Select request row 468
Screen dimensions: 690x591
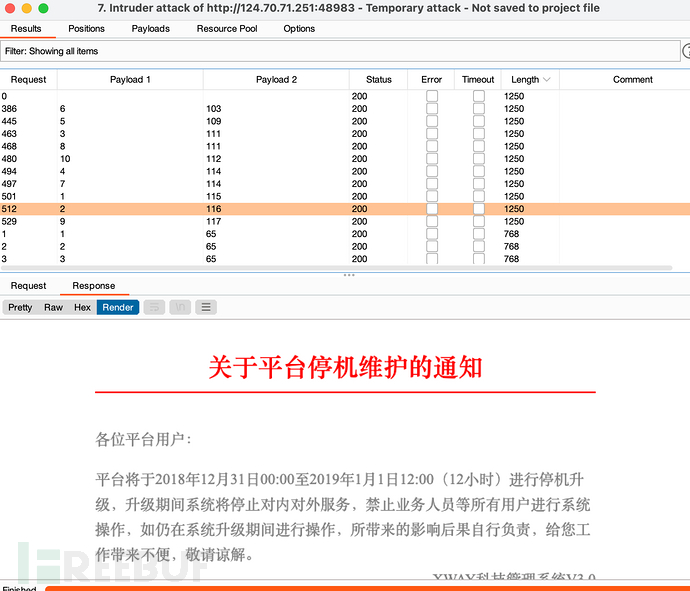point(345,146)
